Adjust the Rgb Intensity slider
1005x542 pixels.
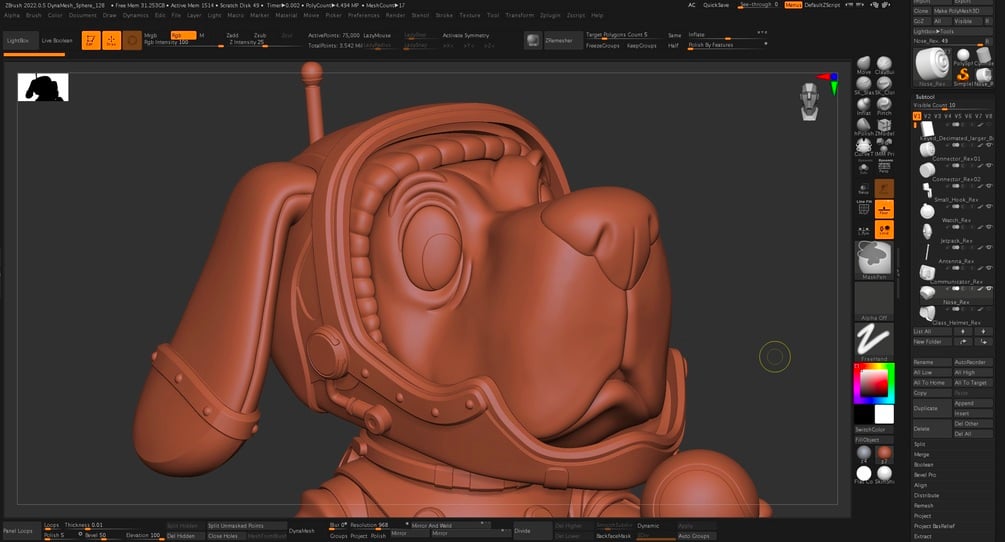pyautogui.click(x=184, y=43)
